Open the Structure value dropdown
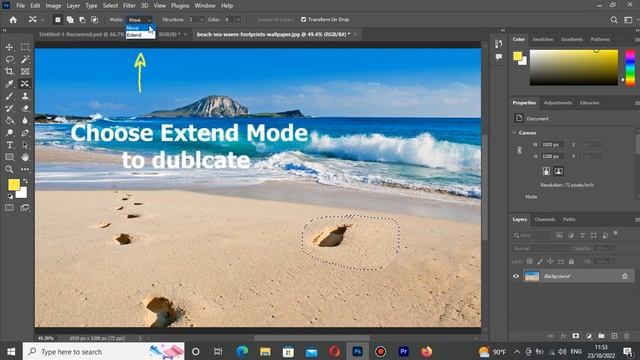Viewport: 640px width, 360px height. point(201,20)
